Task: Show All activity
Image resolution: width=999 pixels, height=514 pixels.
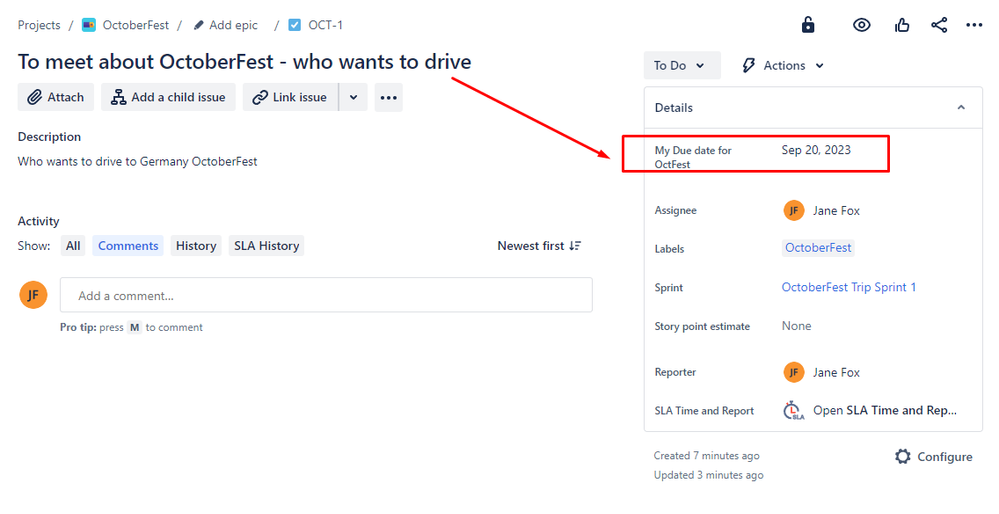Action: pos(73,246)
